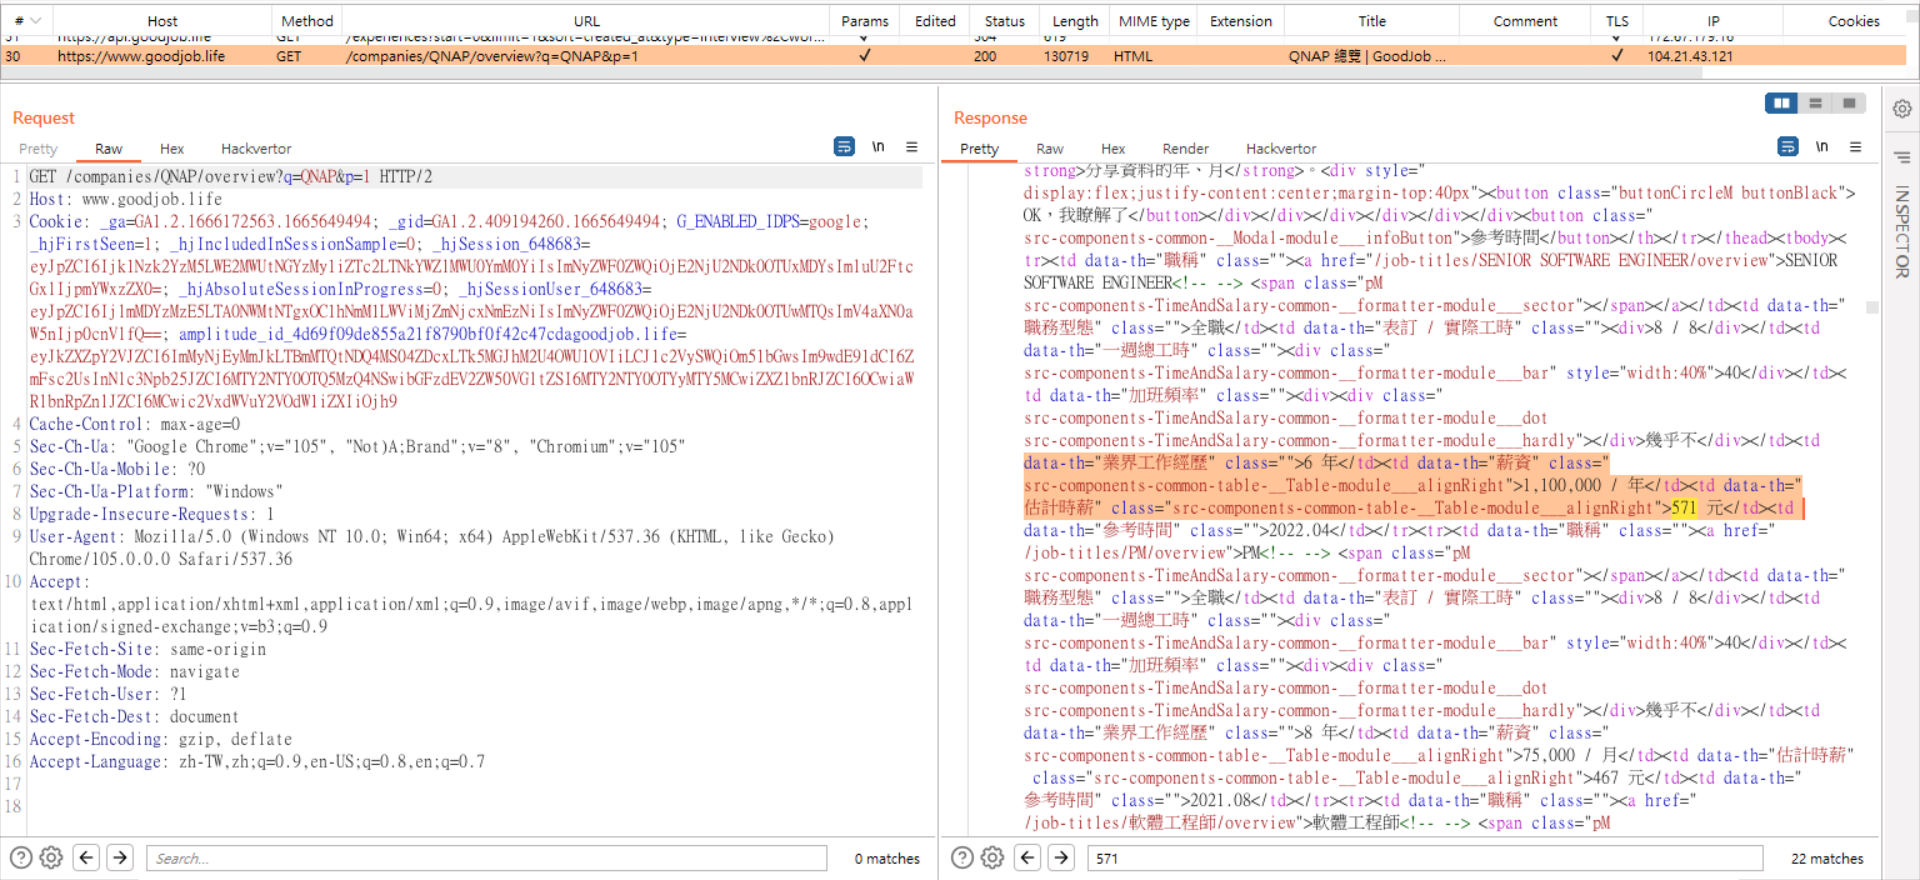This screenshot has width=1920, height=880.
Task: Click the Length value 130719
Action: pyautogui.click(x=1066, y=56)
